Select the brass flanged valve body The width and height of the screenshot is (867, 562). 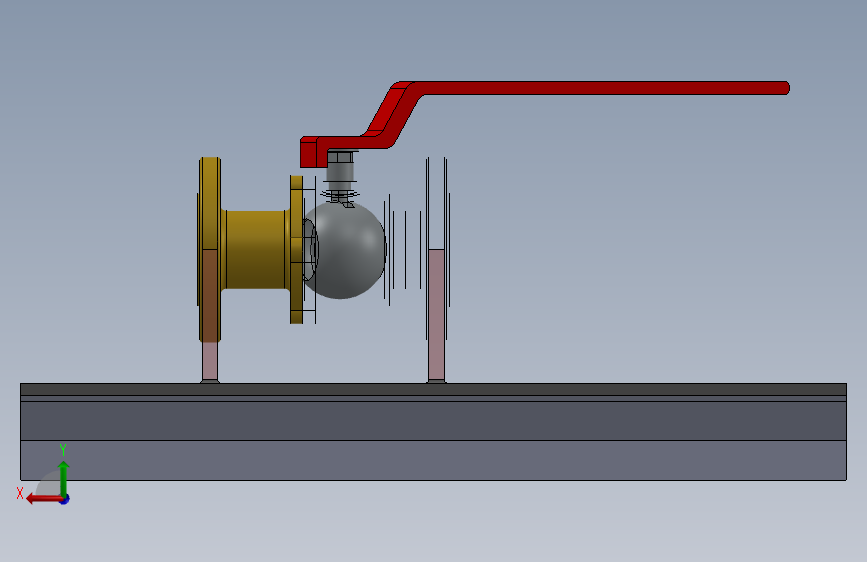255,249
